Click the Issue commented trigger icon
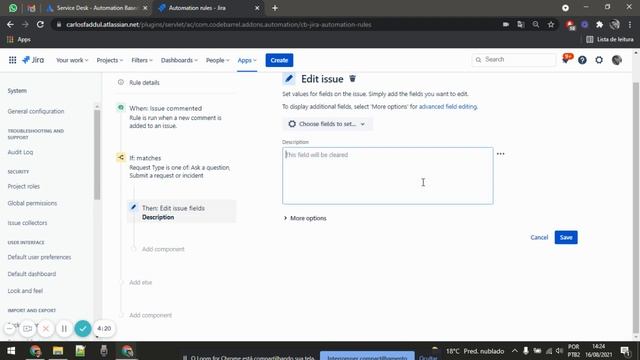Image resolution: width=640 pixels, height=360 pixels. pyautogui.click(x=121, y=108)
